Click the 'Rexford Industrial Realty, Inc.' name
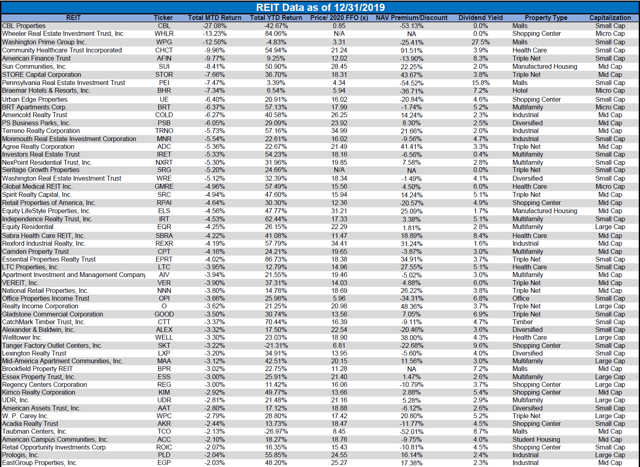This screenshot has width=640, height=467. (44, 243)
